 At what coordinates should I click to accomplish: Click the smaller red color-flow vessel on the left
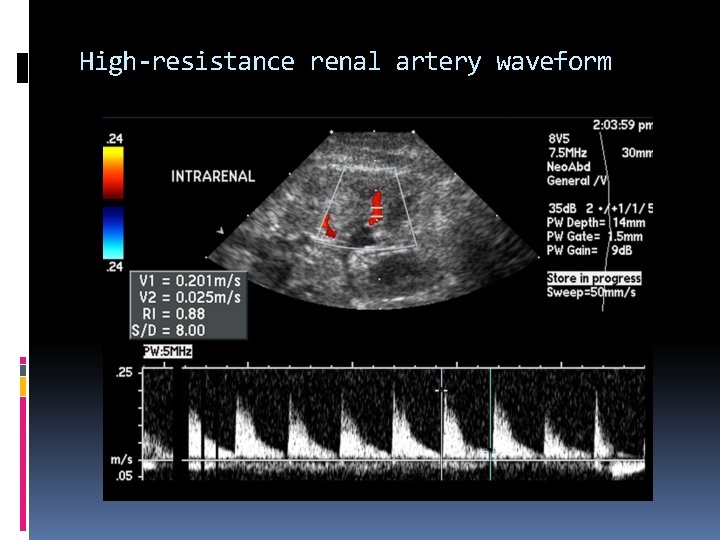click(329, 227)
